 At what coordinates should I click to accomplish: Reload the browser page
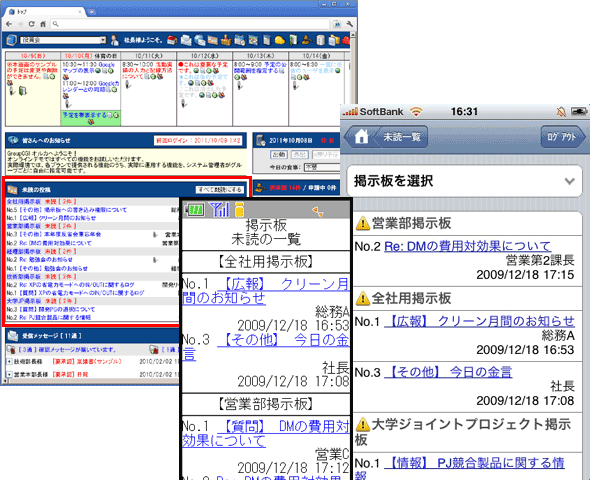32,24
